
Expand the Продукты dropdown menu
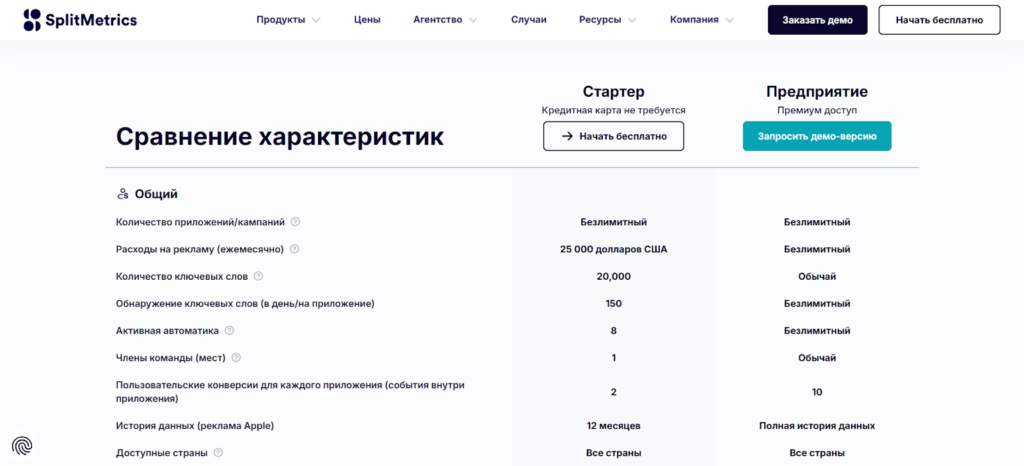[x=288, y=20]
